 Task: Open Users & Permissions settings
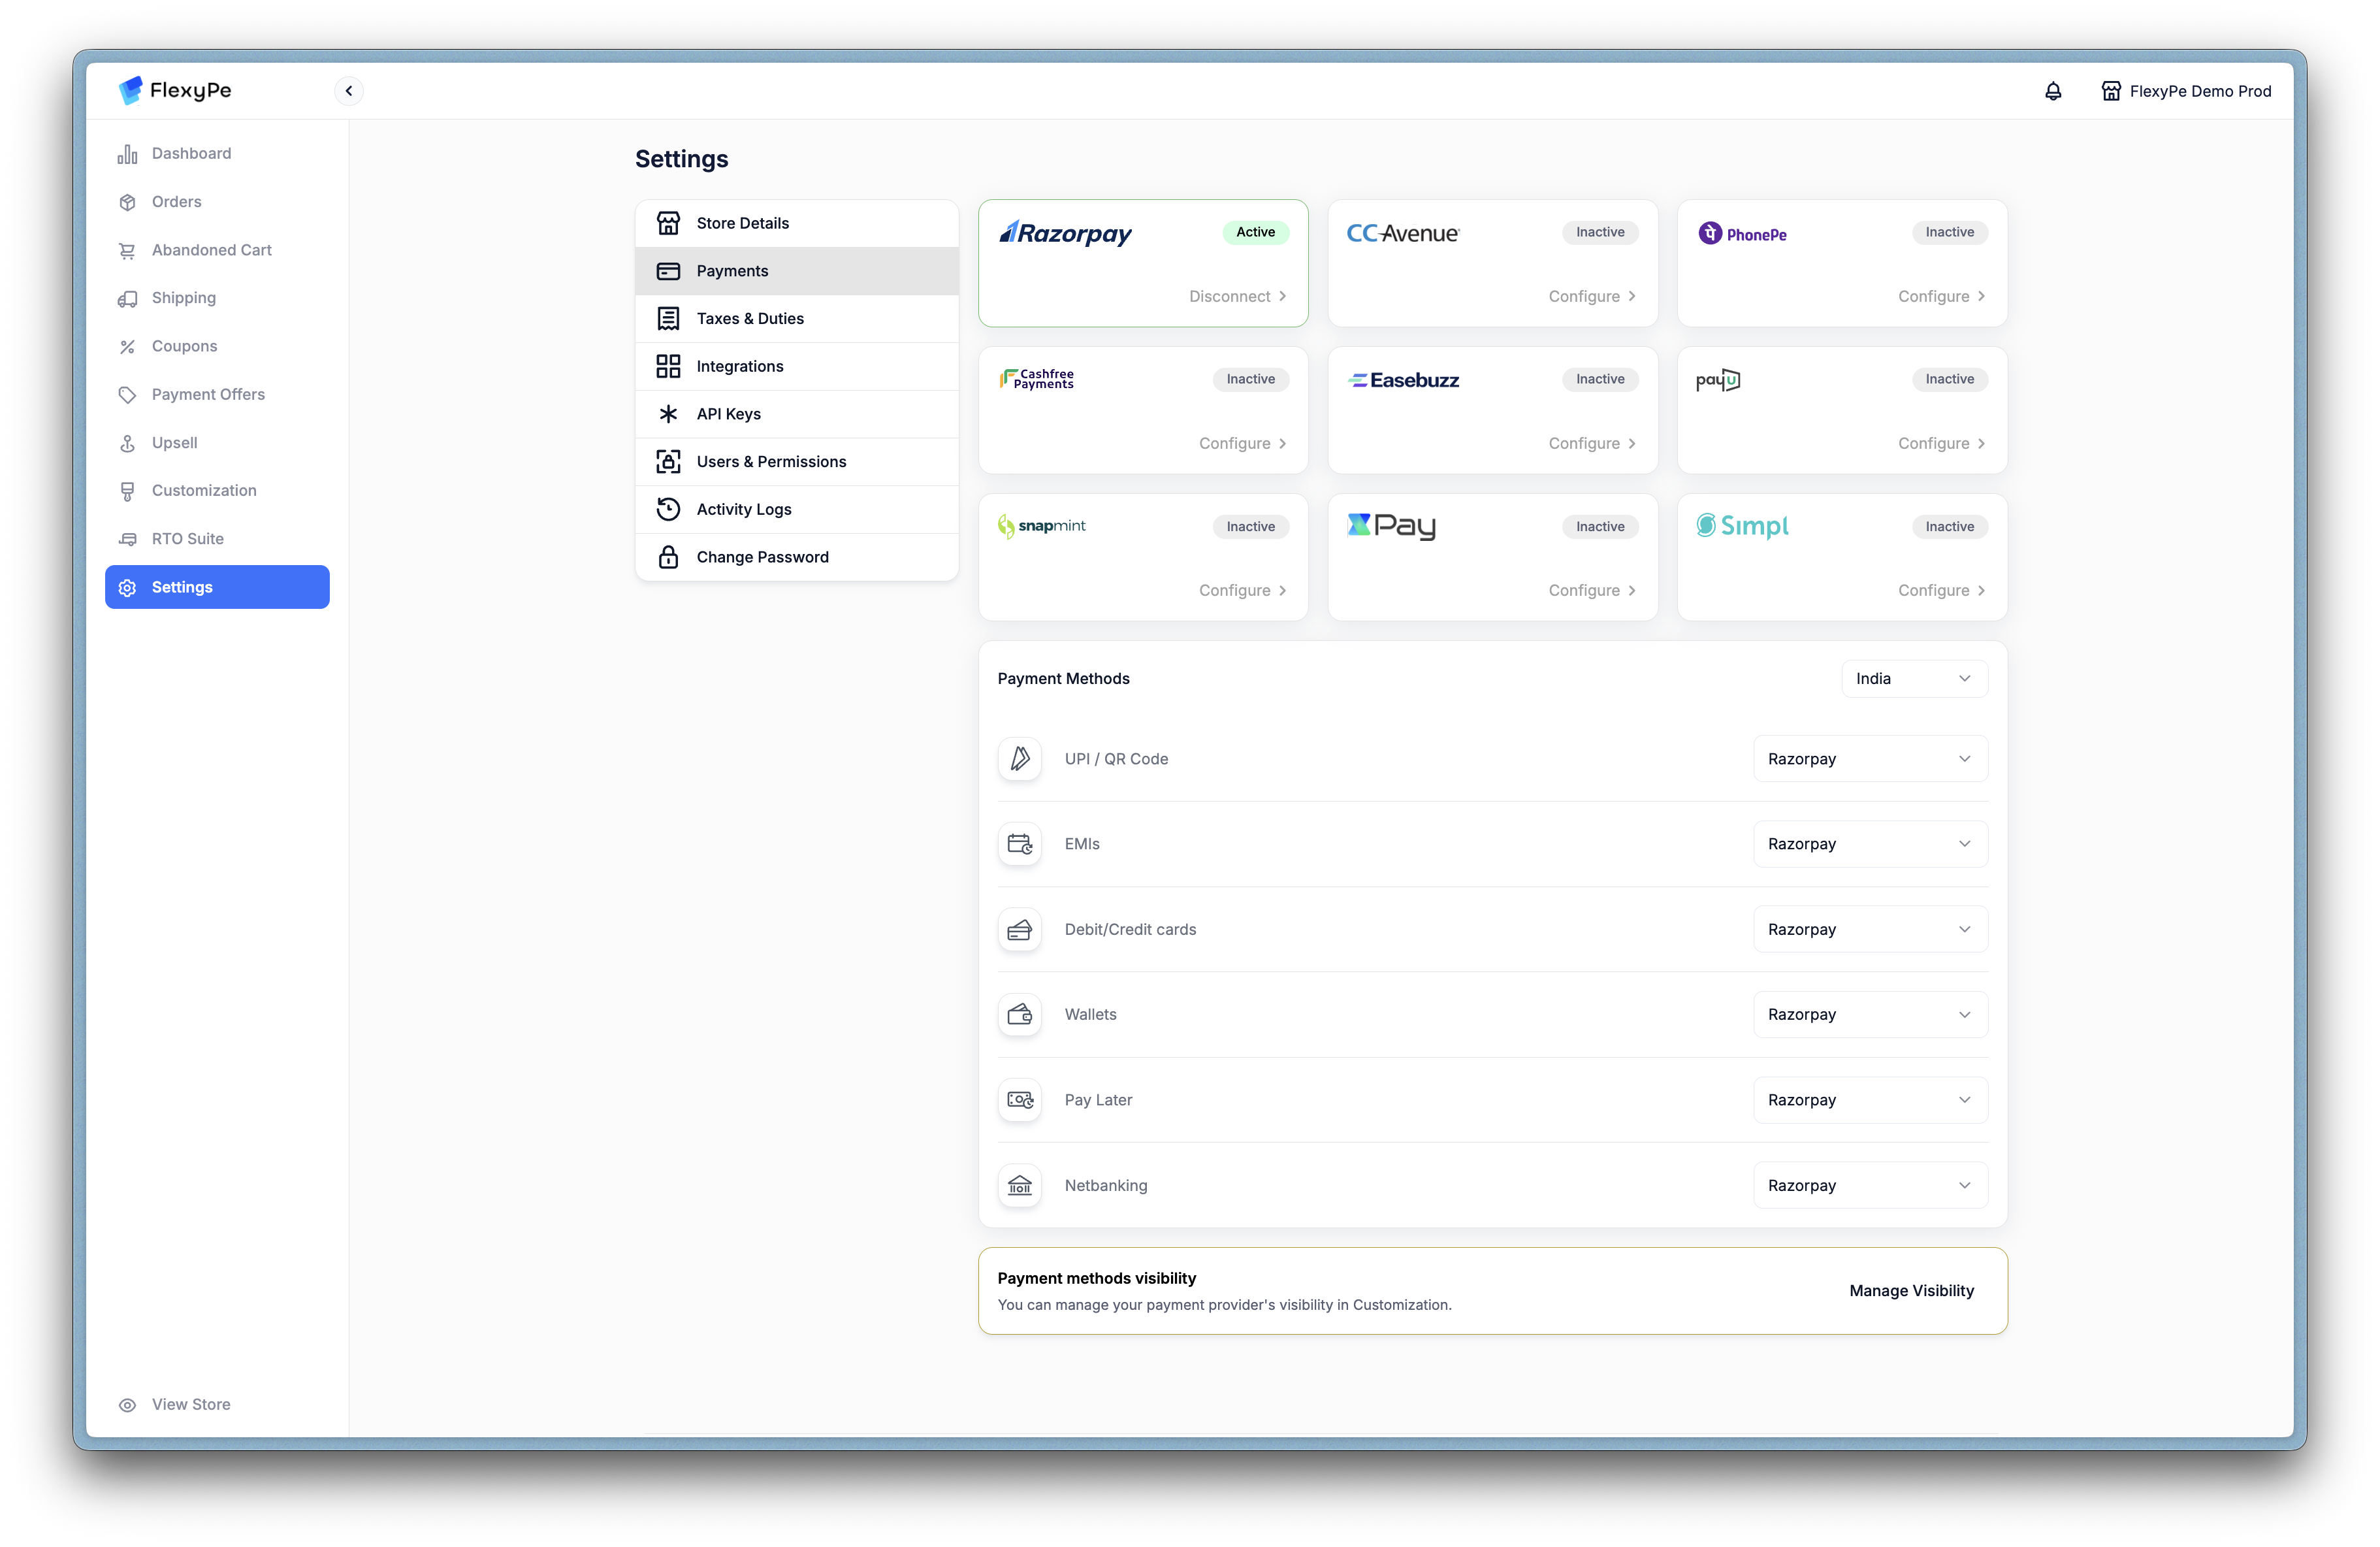[771, 462]
